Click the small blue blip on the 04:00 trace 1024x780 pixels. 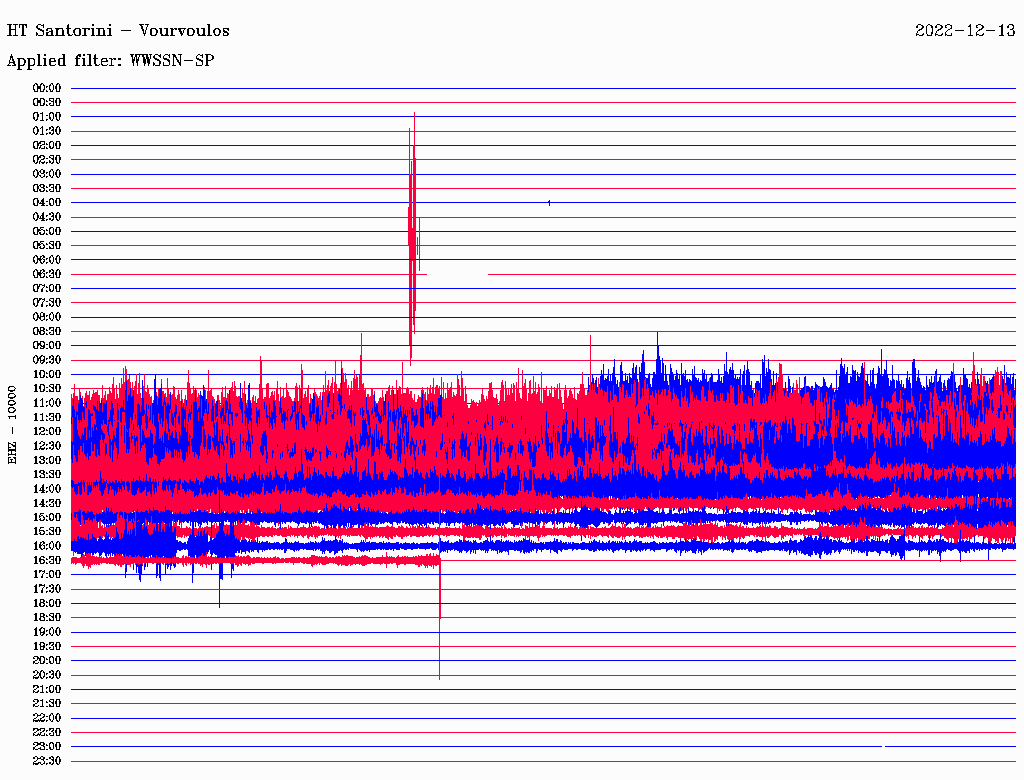coord(549,202)
